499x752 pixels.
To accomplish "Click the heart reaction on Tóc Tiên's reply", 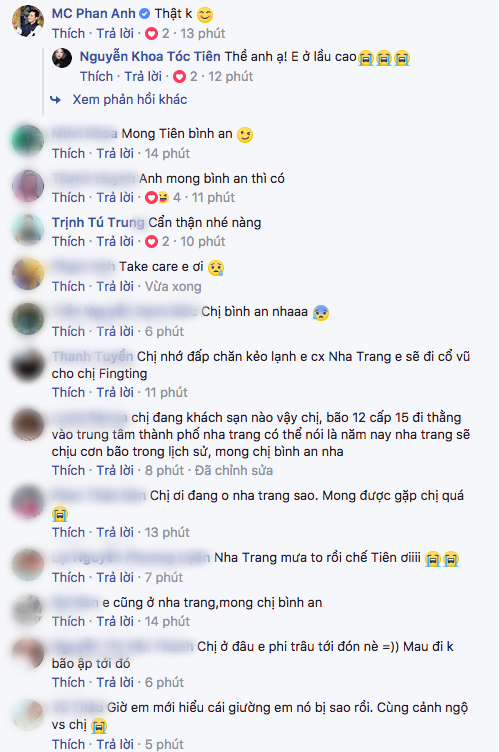I will tap(179, 77).
